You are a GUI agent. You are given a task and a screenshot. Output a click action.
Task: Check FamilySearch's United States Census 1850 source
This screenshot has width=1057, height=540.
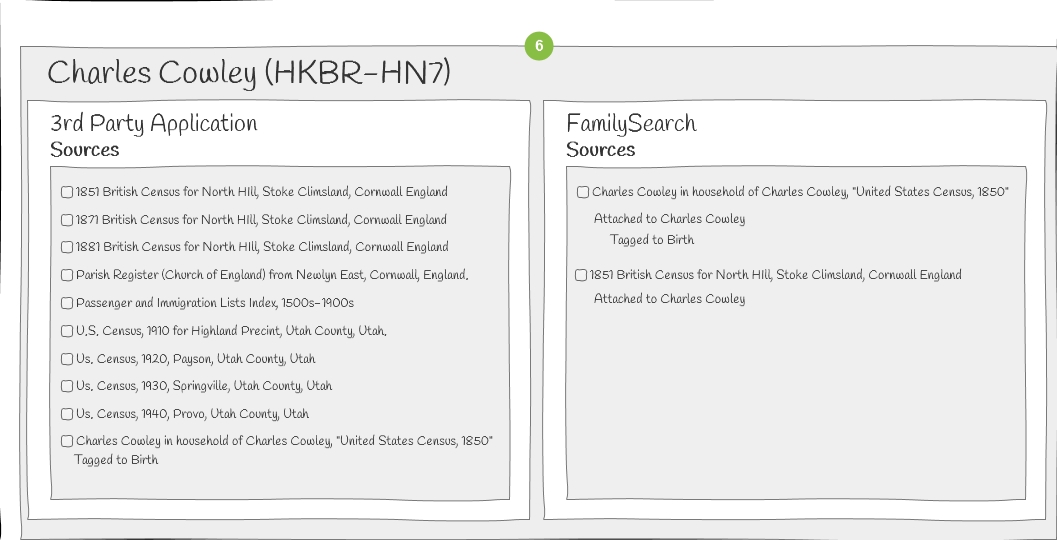[583, 192]
